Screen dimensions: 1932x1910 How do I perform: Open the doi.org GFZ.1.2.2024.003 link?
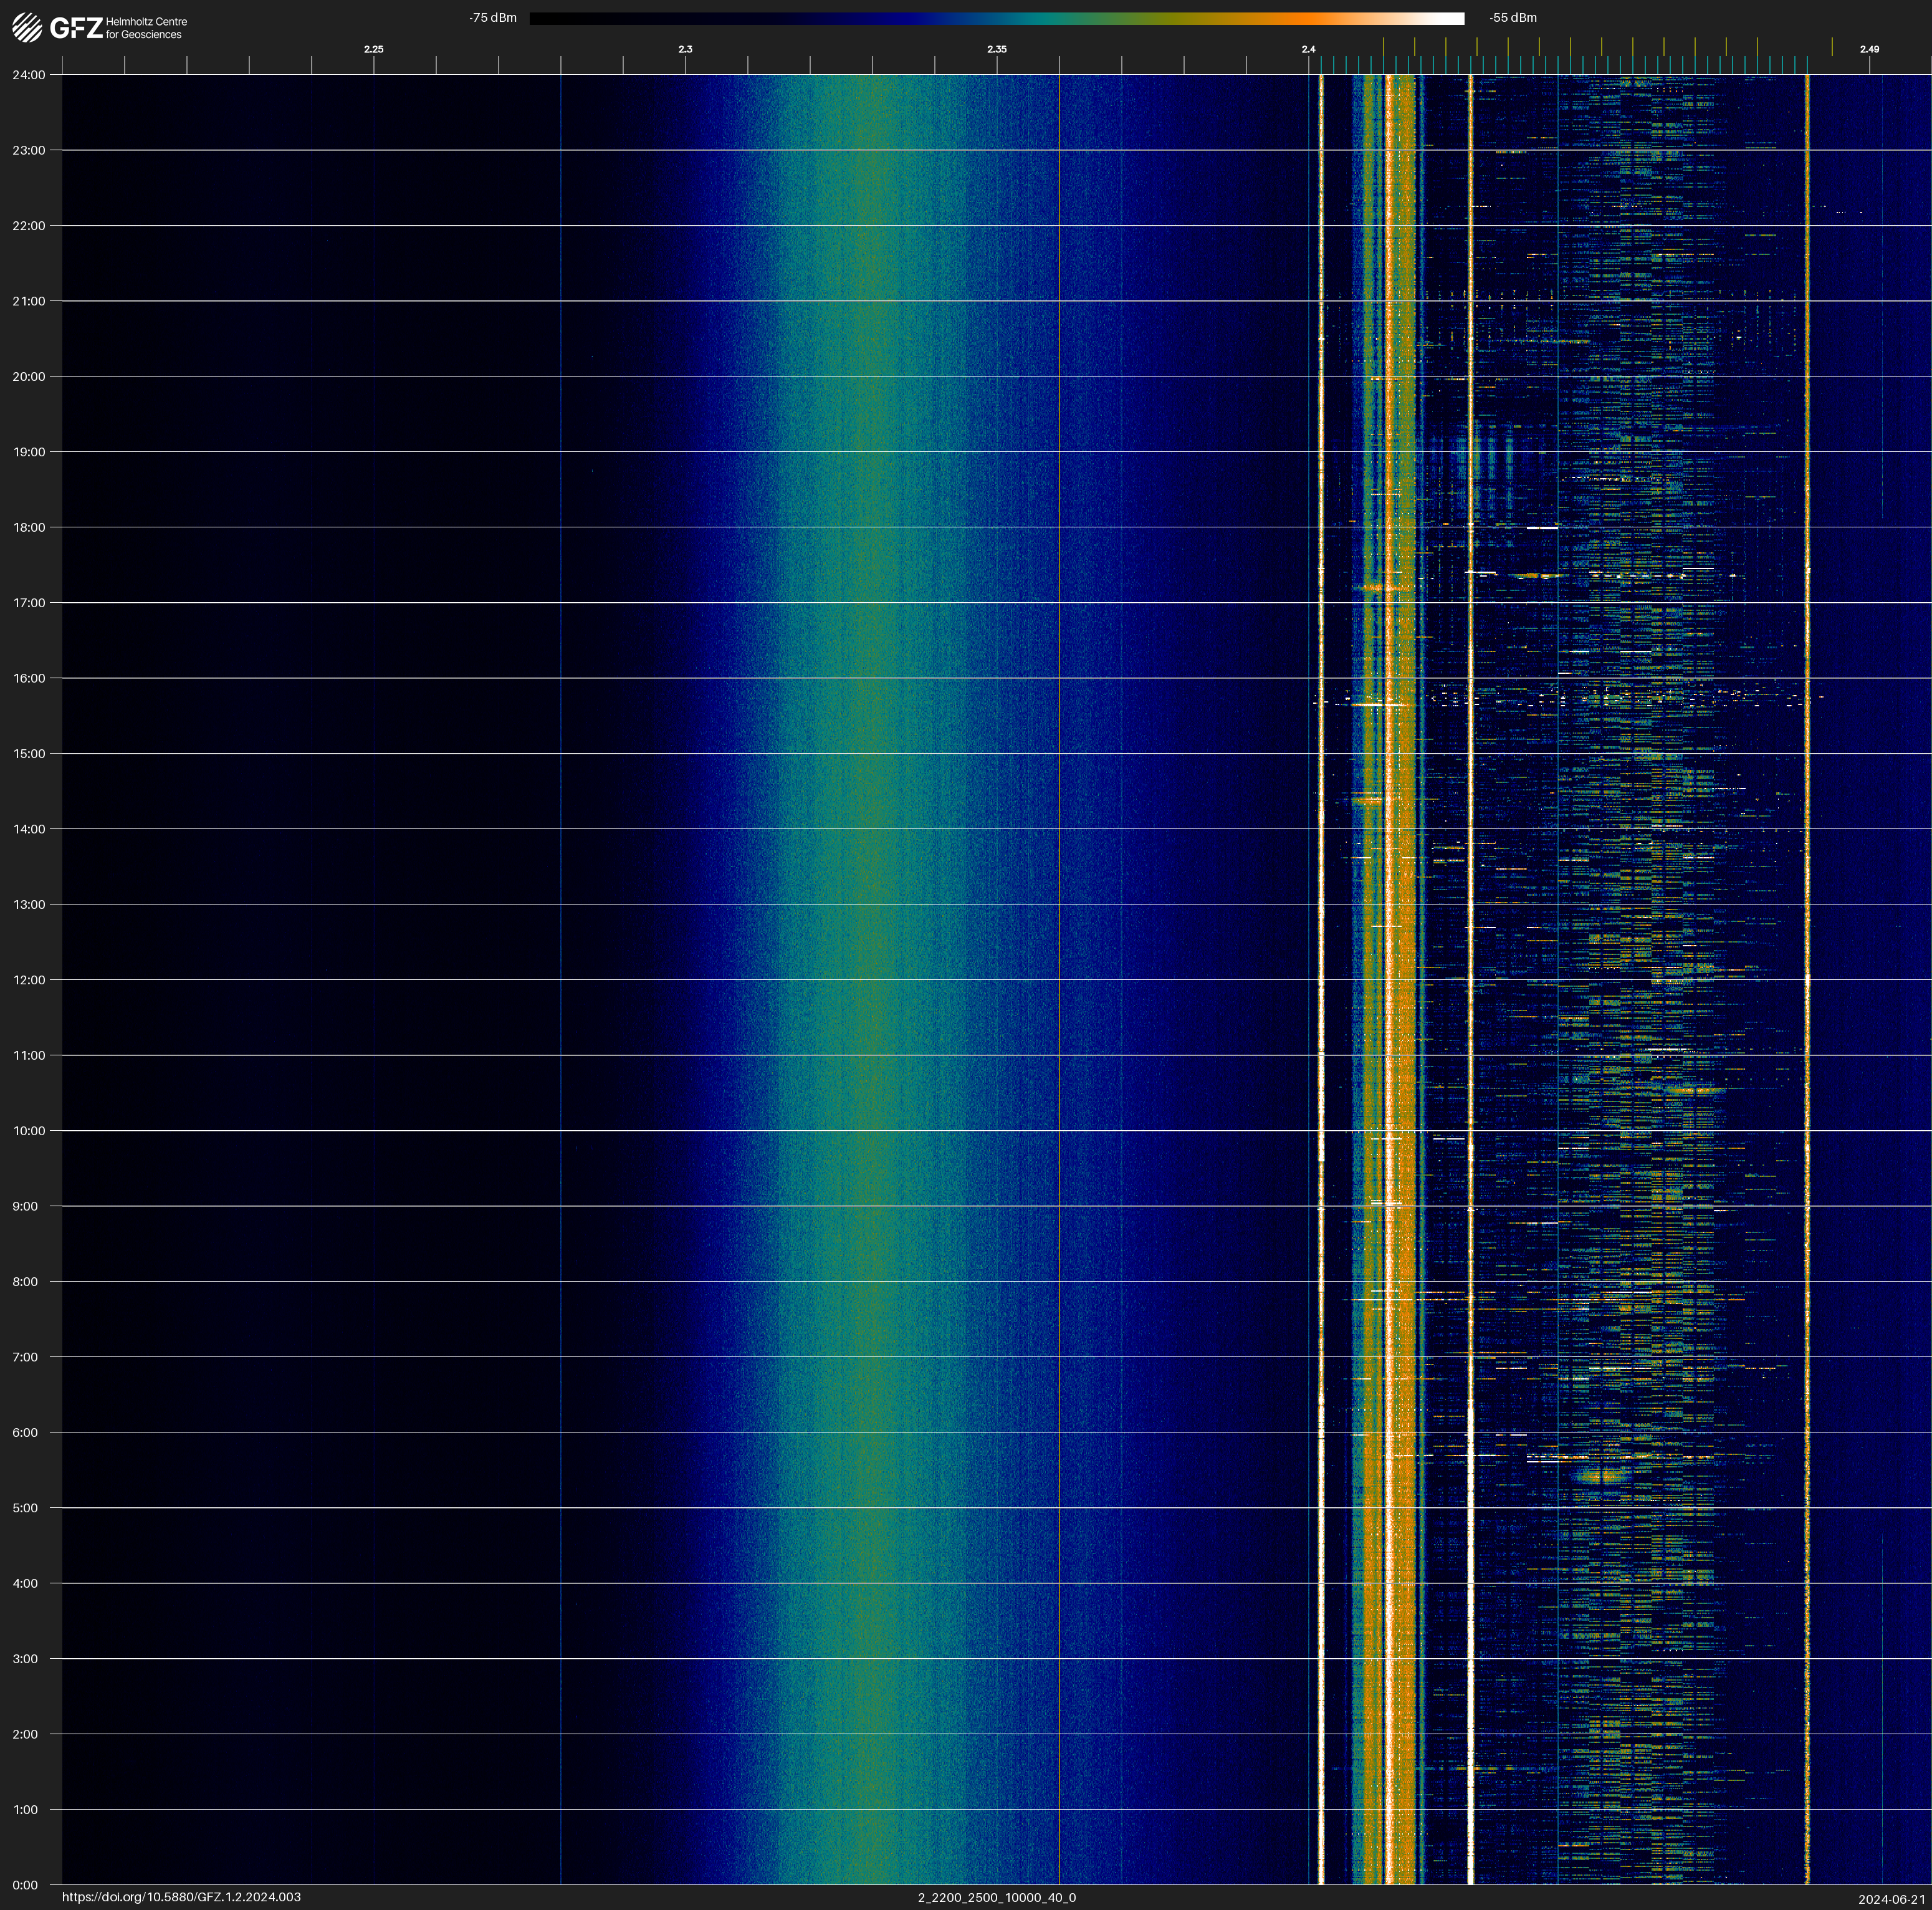[x=181, y=1897]
